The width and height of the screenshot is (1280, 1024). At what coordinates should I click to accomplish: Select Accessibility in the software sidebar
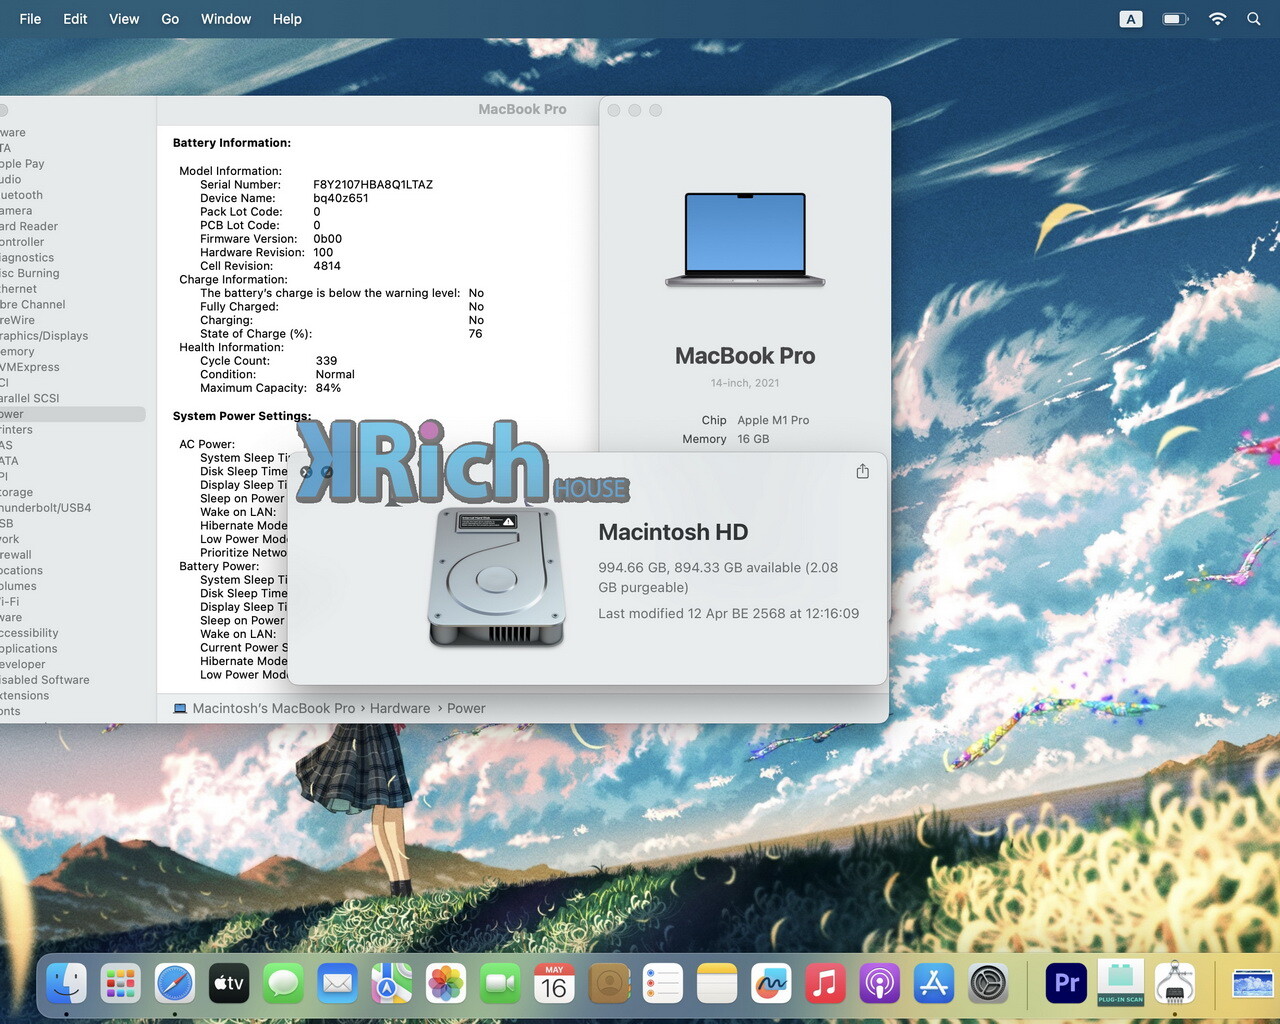click(x=29, y=633)
